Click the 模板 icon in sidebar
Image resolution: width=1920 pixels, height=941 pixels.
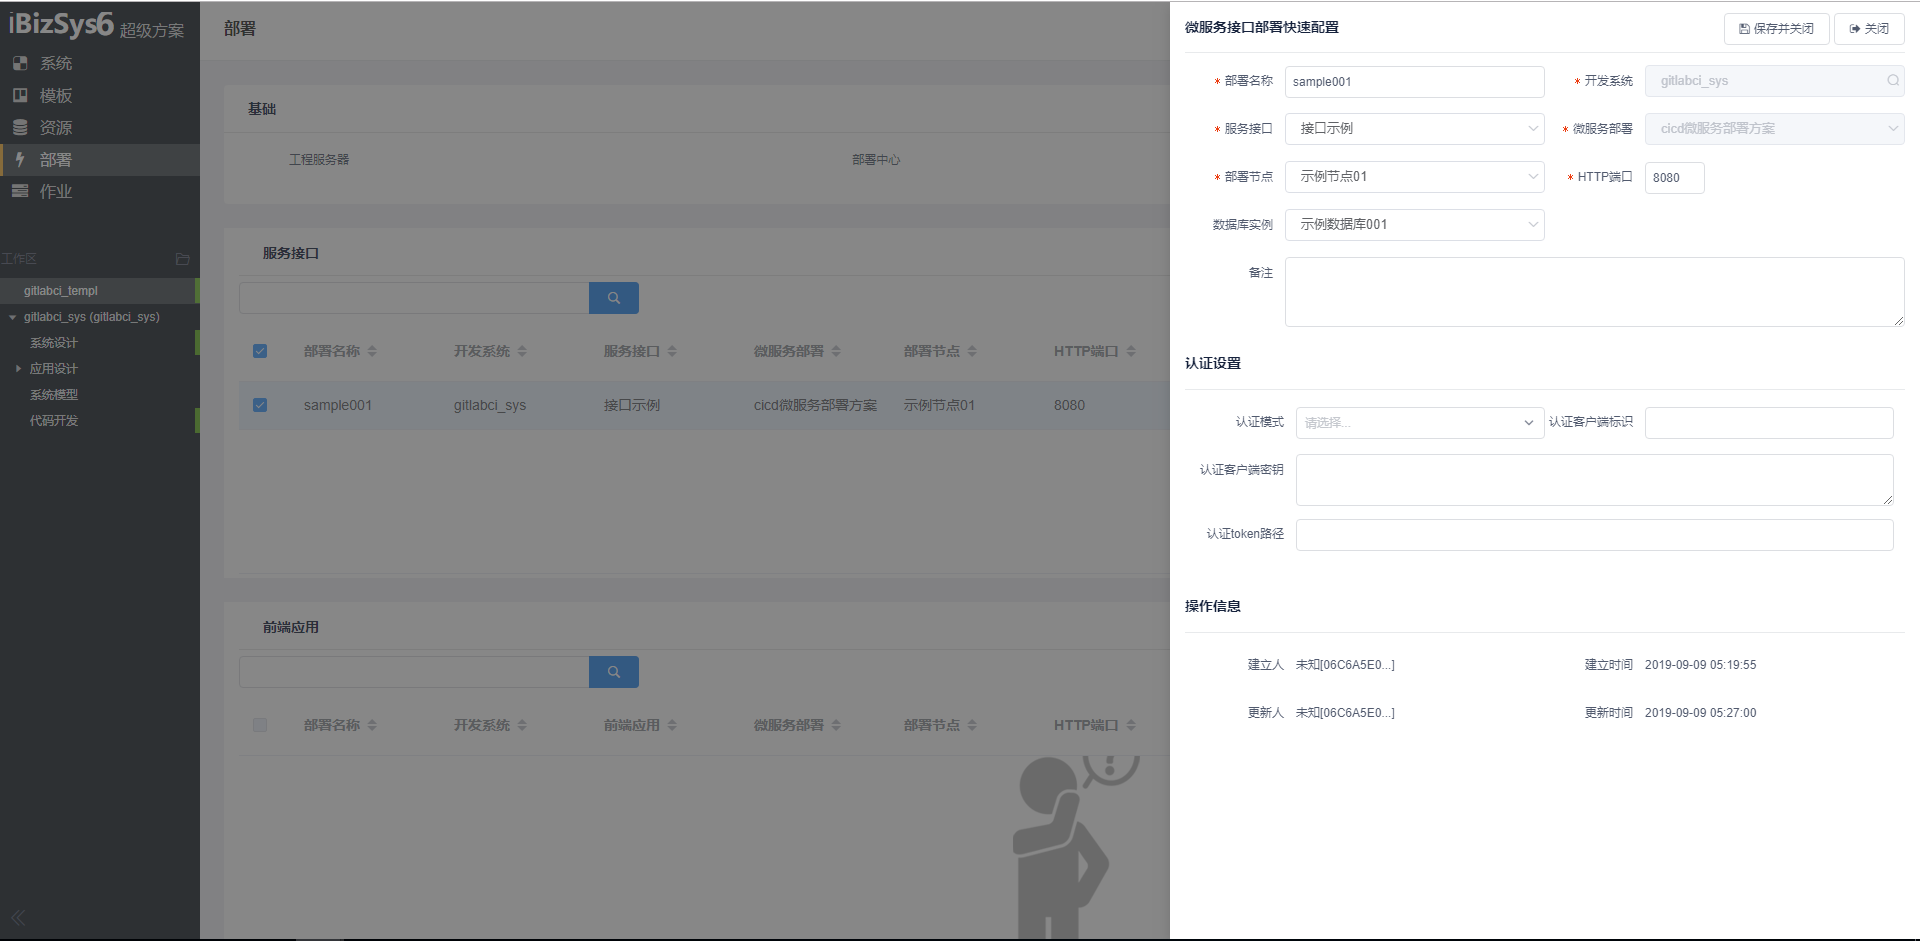click(x=20, y=95)
